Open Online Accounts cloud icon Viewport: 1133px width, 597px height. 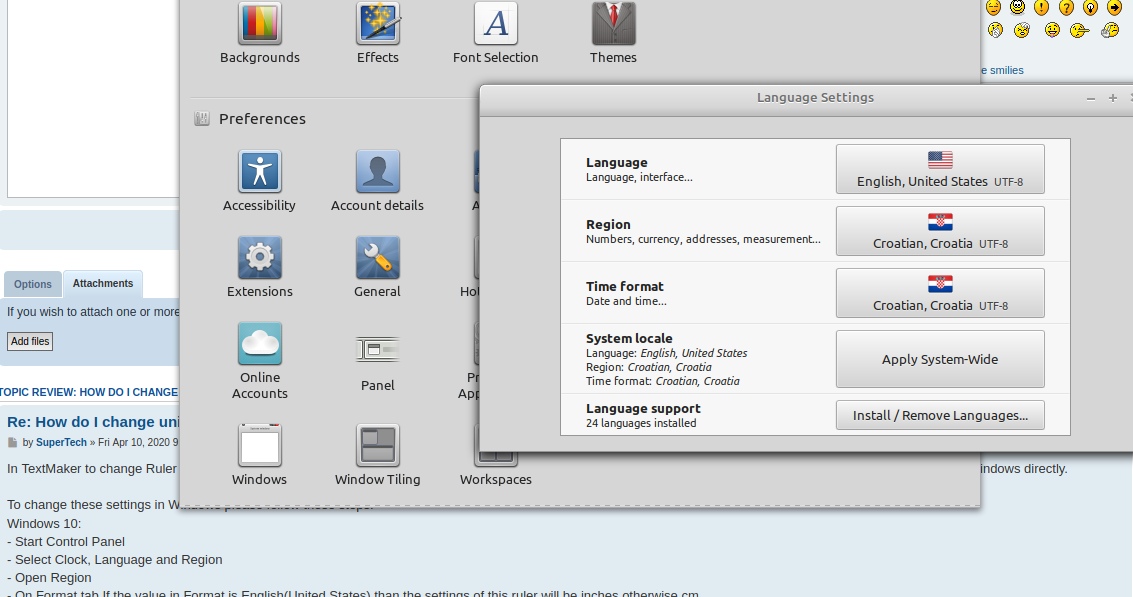point(260,345)
